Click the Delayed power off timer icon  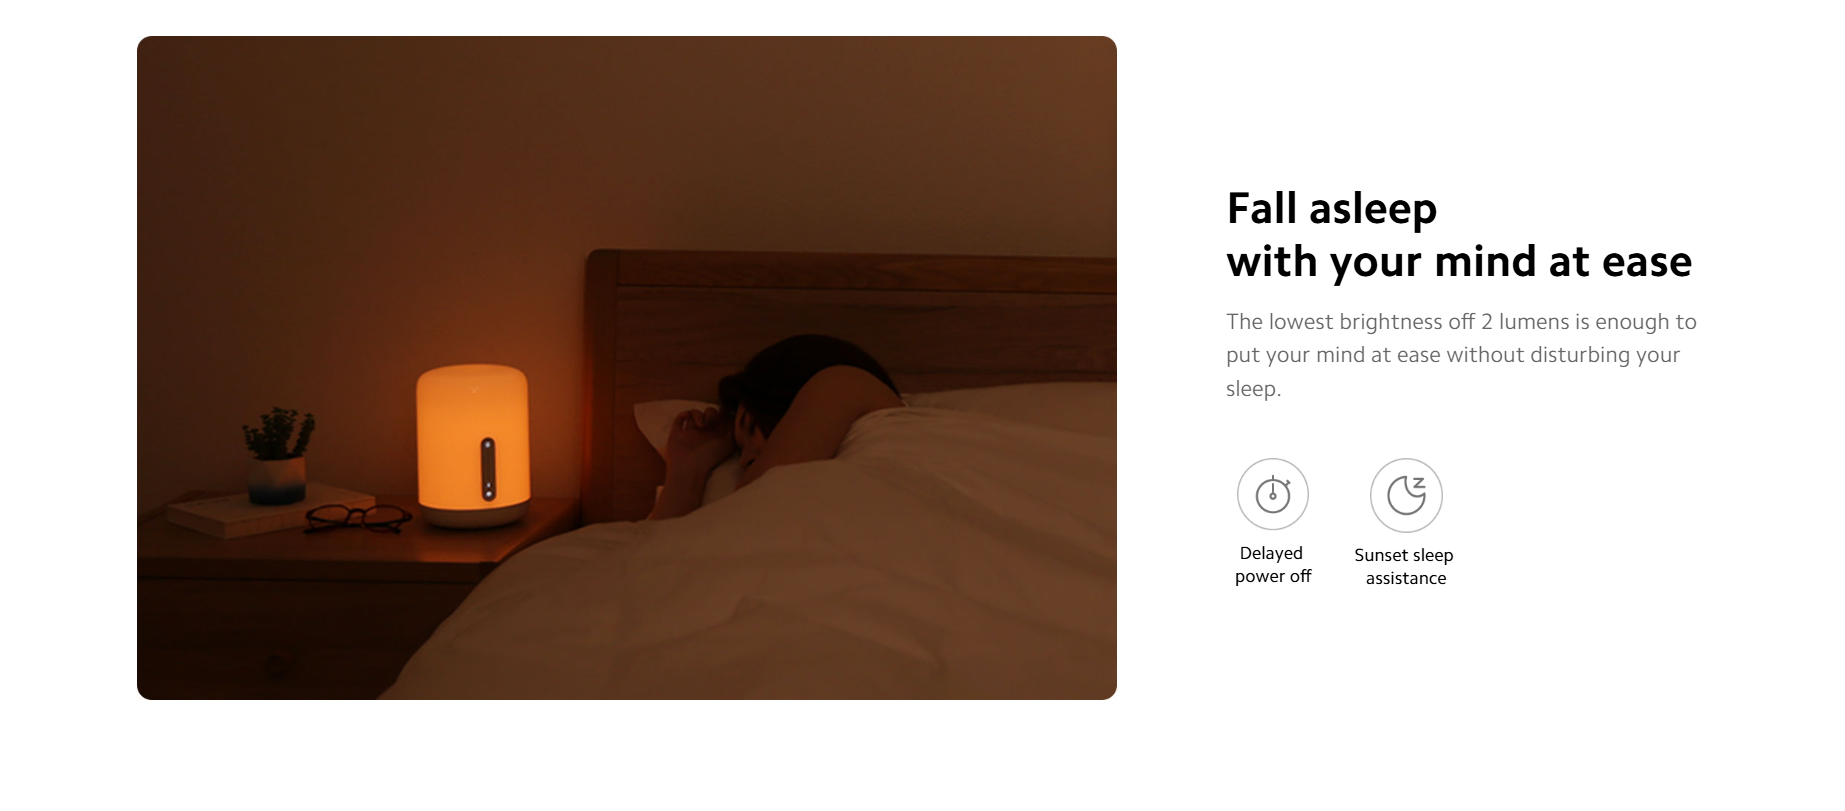click(x=1272, y=494)
